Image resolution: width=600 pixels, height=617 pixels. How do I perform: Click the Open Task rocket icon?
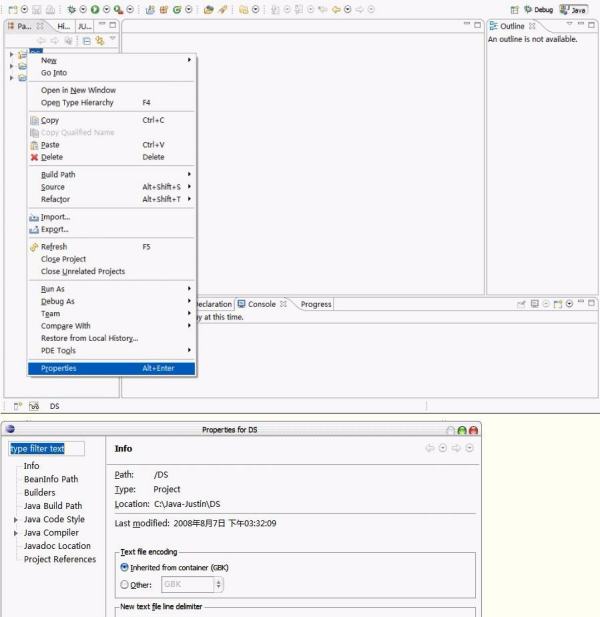point(223,9)
